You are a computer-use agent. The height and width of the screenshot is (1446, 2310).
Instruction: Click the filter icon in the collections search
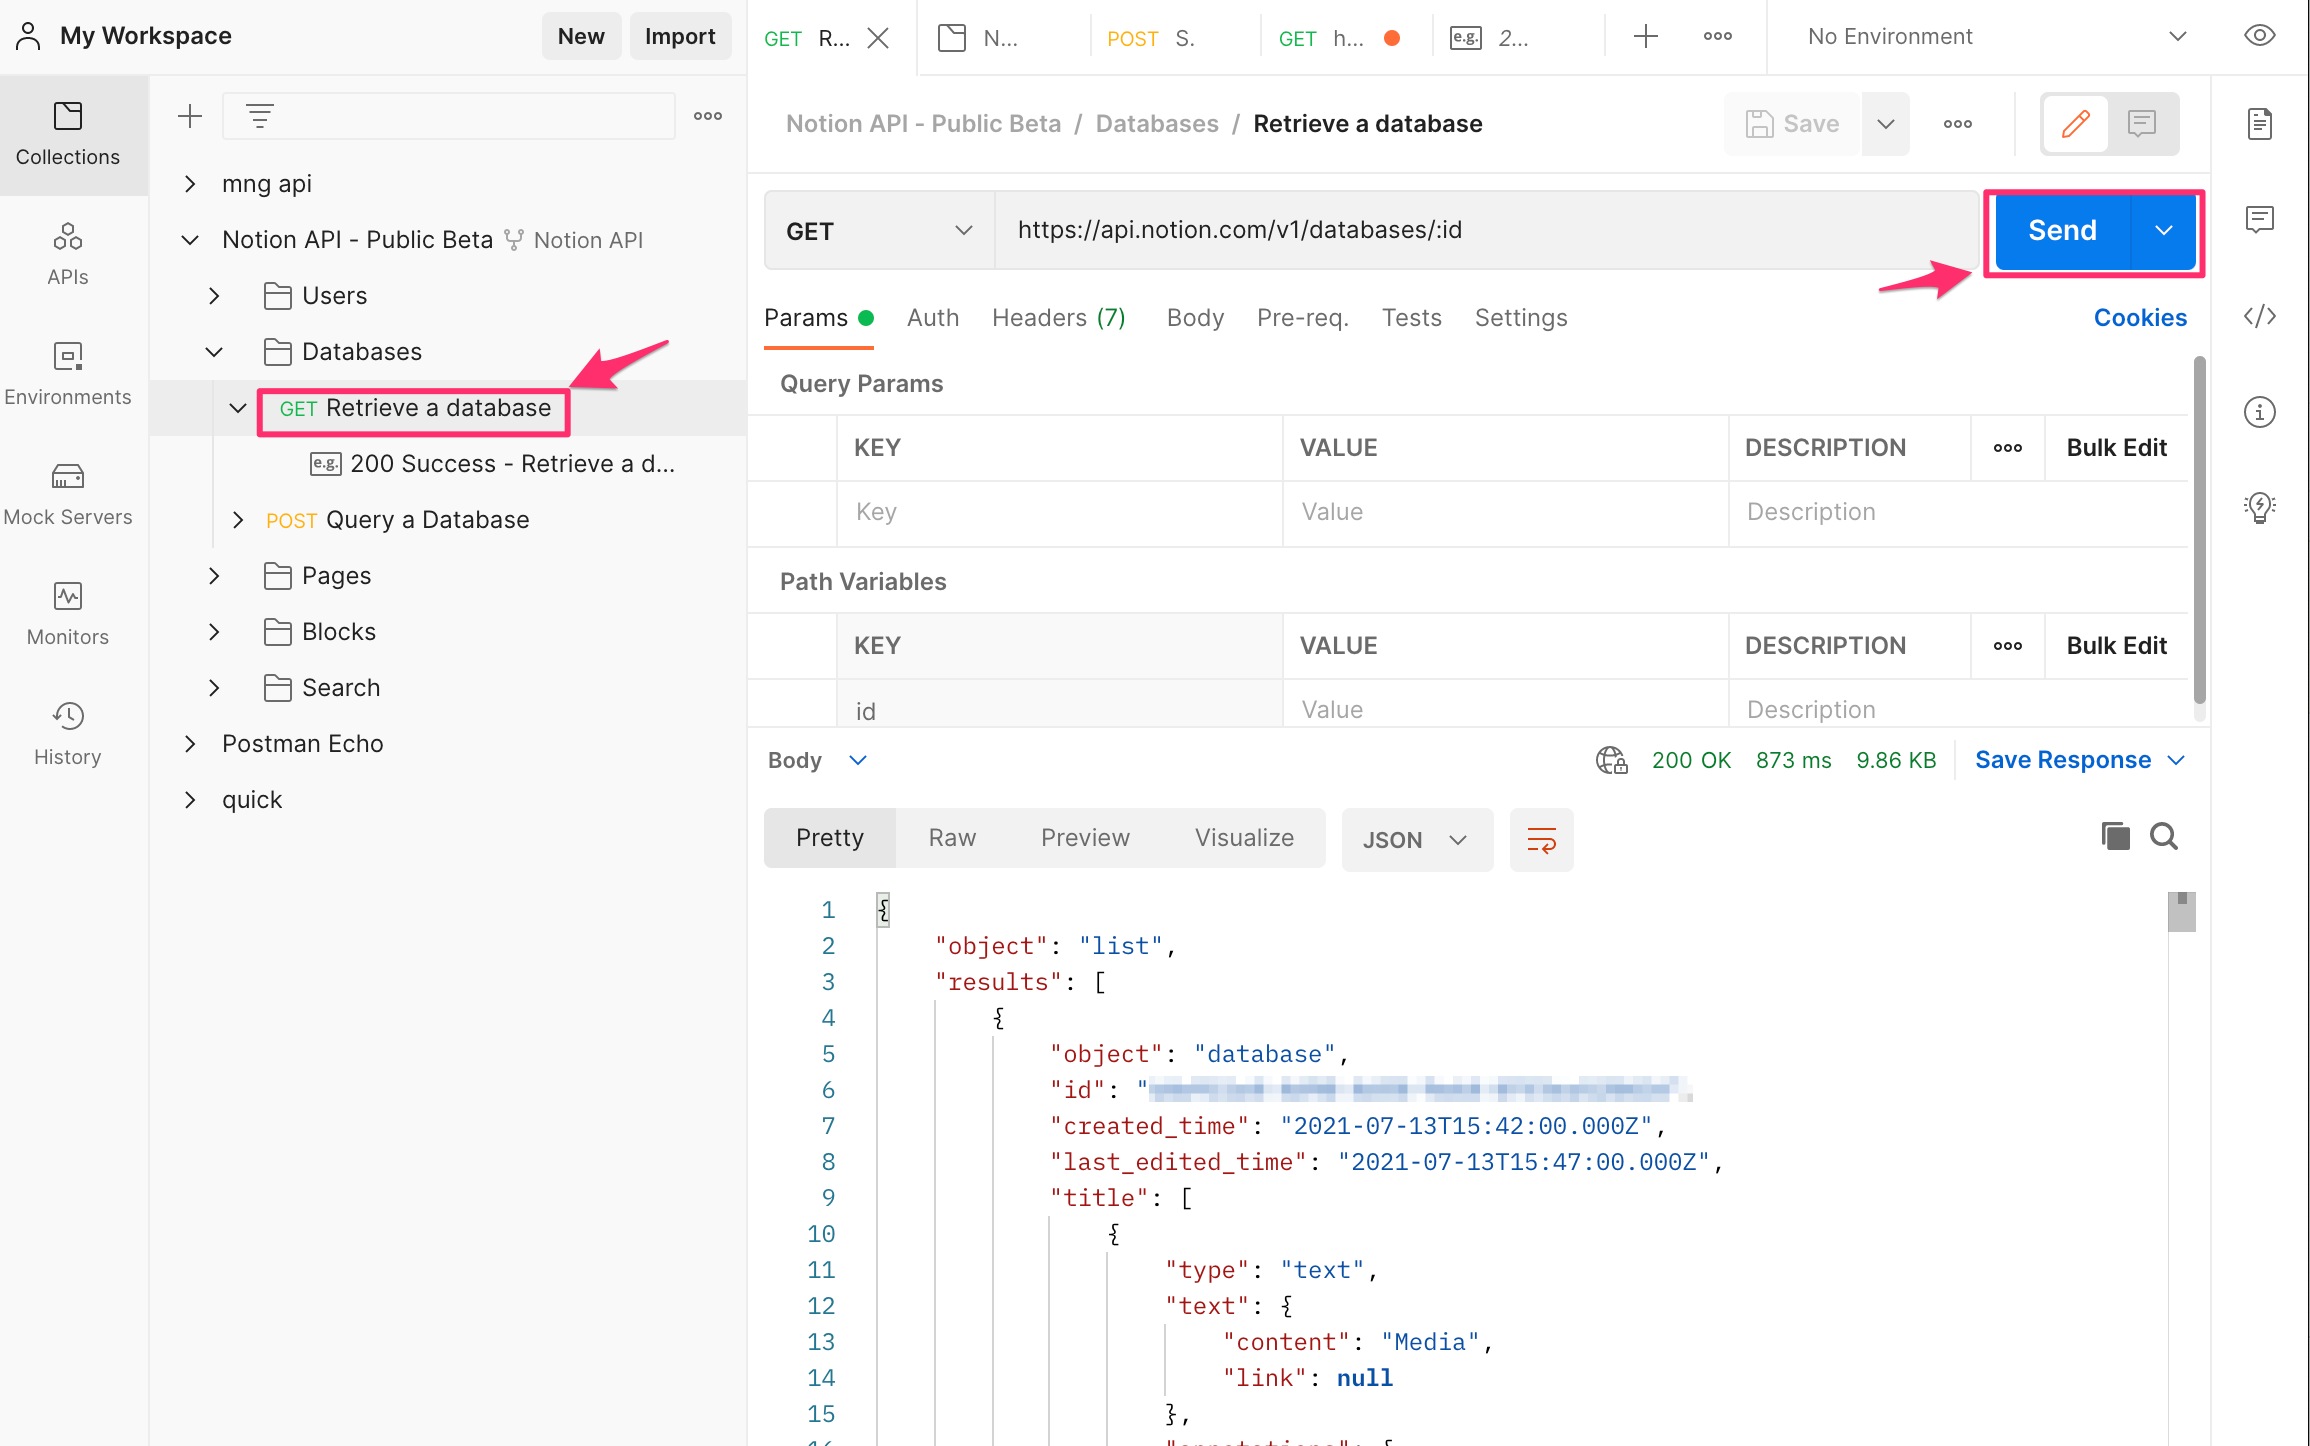[x=260, y=116]
